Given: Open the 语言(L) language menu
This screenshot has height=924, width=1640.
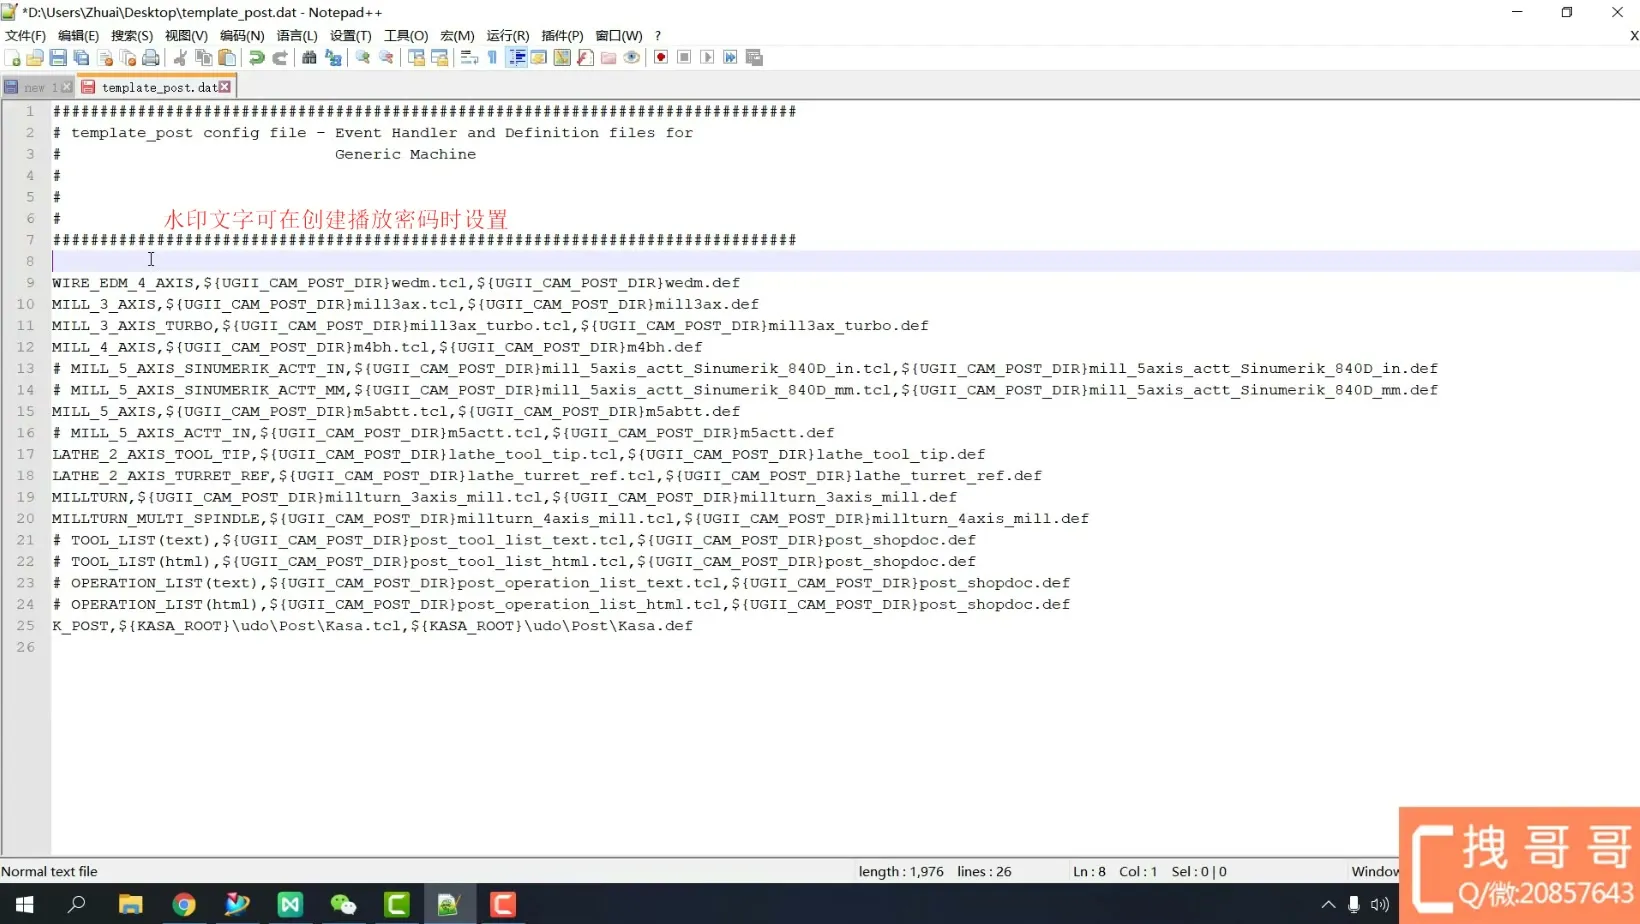Looking at the screenshot, I should (297, 36).
